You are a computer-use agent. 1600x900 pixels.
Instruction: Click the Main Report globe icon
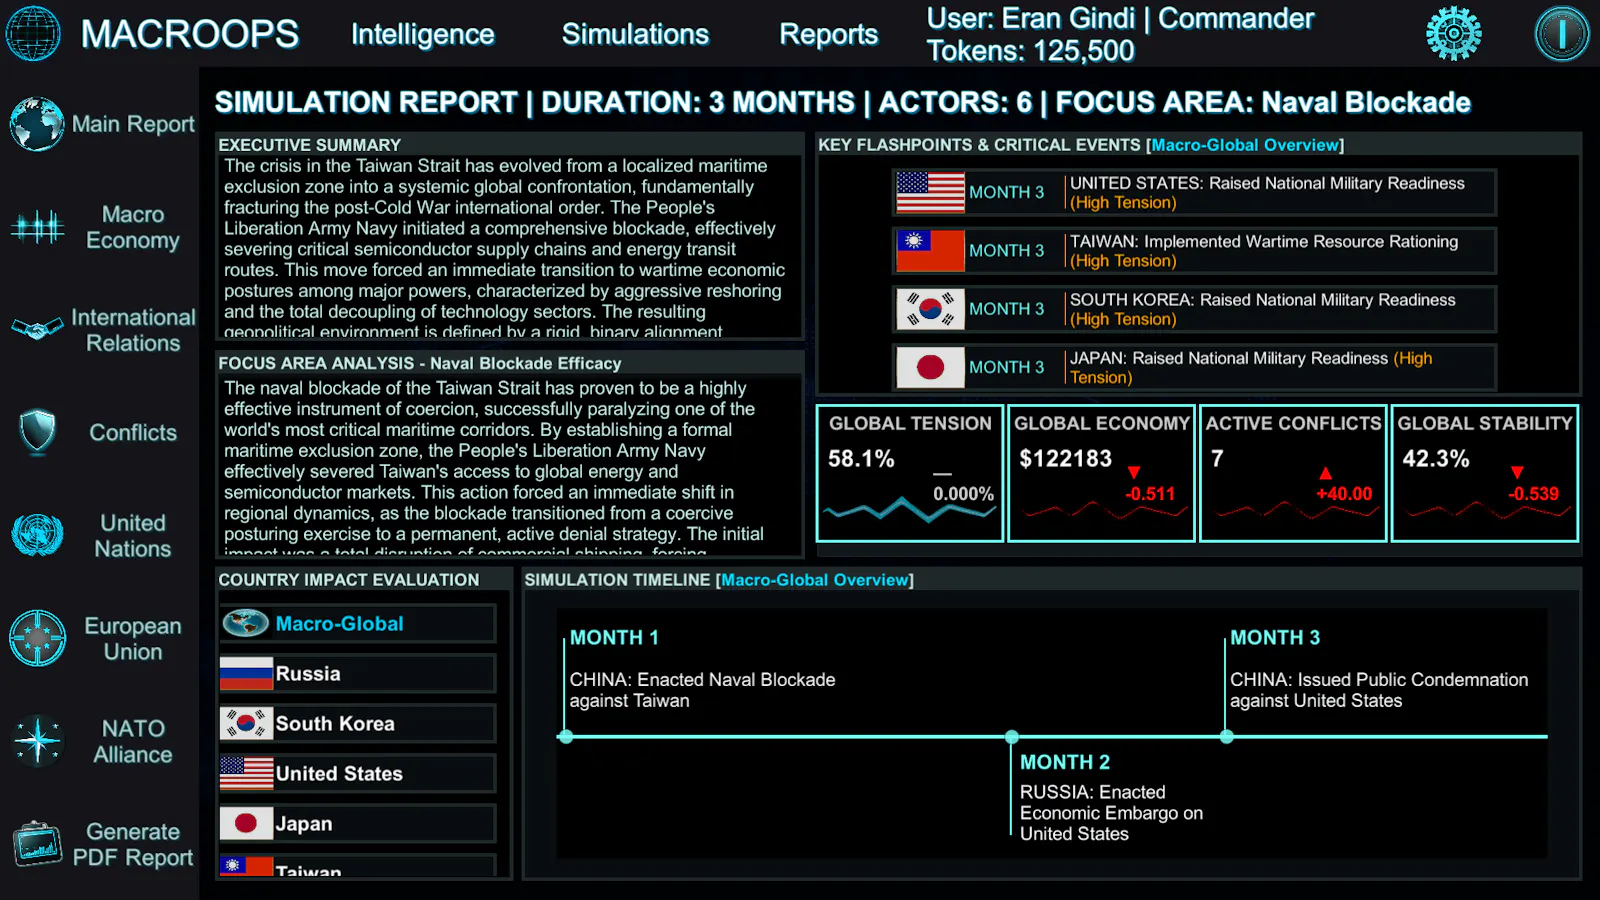point(37,124)
